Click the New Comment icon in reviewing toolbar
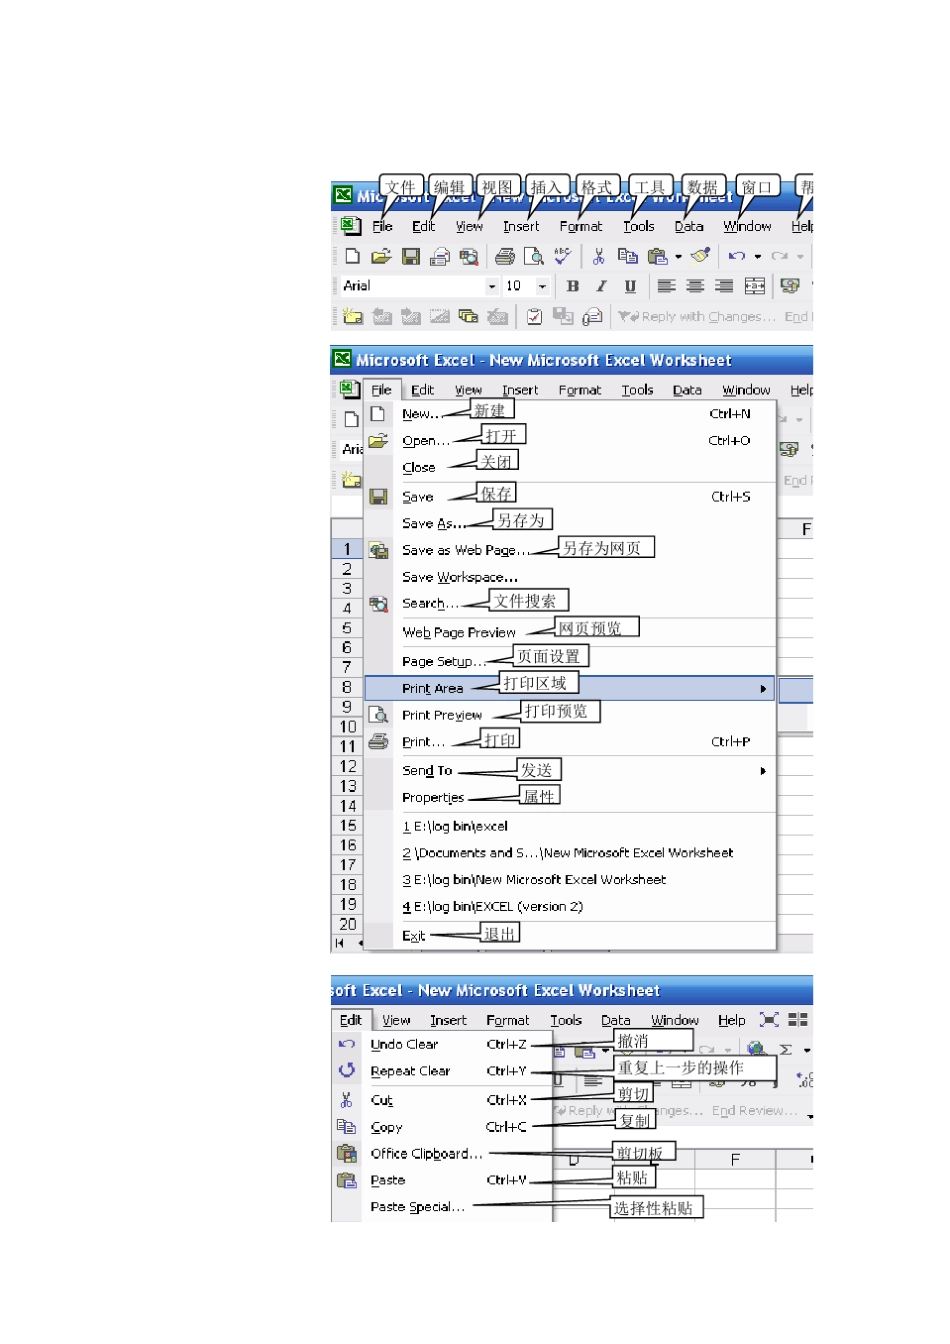Screen dimensions: 950x1344 tap(352, 316)
